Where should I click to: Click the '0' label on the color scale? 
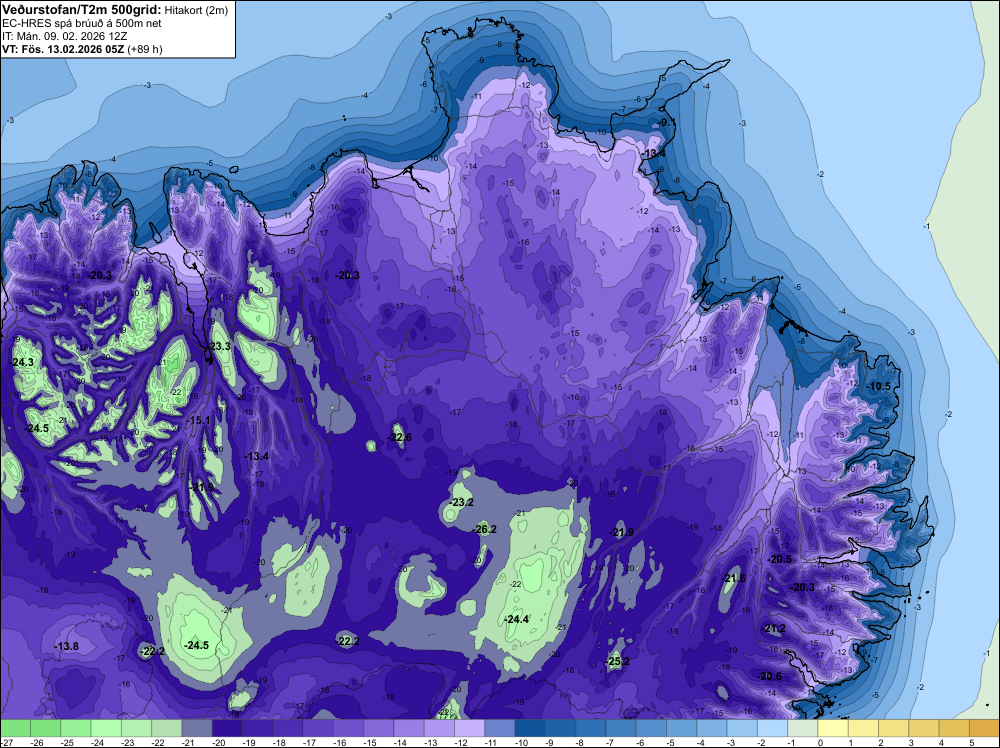tap(820, 742)
